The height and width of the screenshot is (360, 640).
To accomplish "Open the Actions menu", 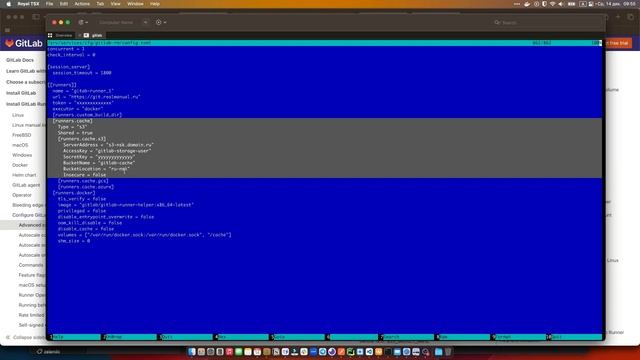I will pos(82,4).
